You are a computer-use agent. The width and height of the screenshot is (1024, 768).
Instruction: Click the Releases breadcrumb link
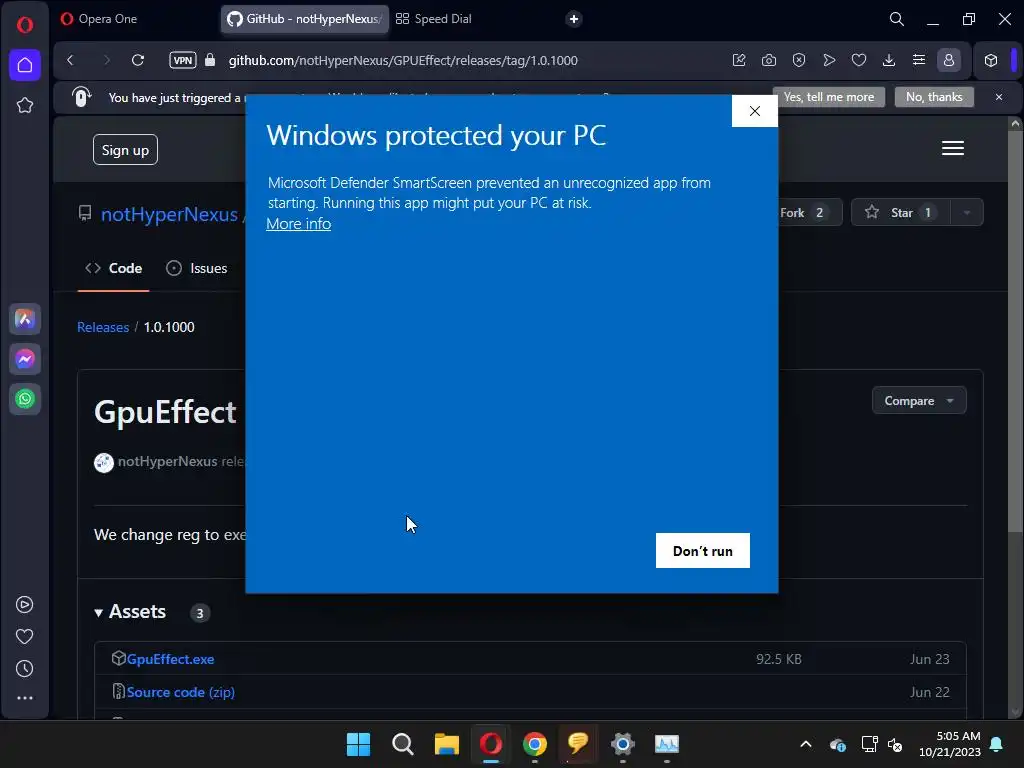tap(103, 327)
